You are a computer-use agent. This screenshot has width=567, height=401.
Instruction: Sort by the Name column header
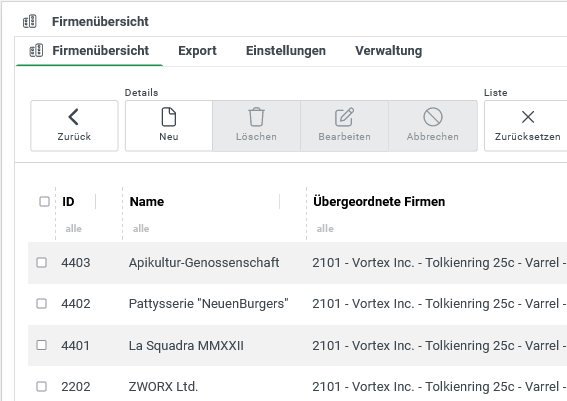[147, 201]
